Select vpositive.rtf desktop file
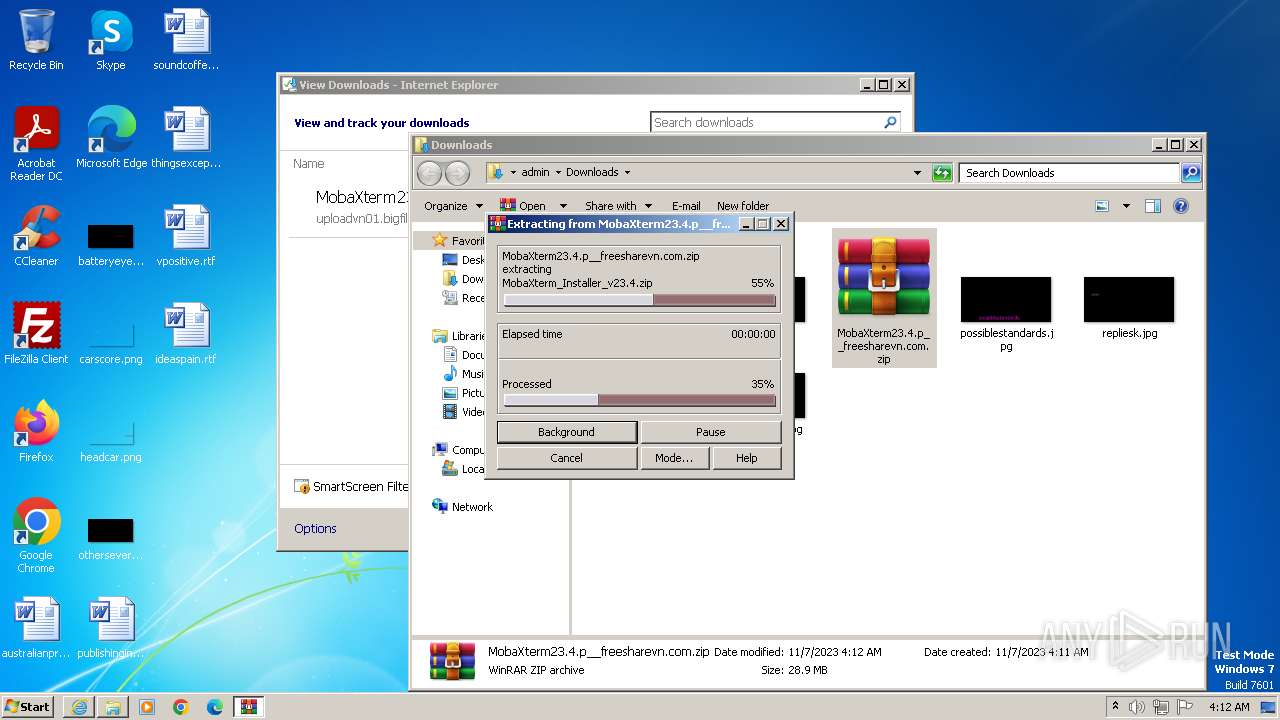 pyautogui.click(x=186, y=236)
